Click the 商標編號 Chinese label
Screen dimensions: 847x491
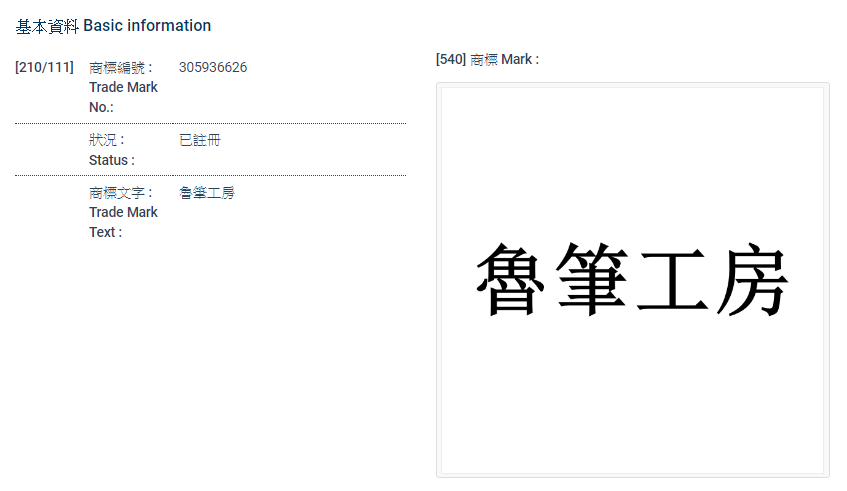coord(120,68)
